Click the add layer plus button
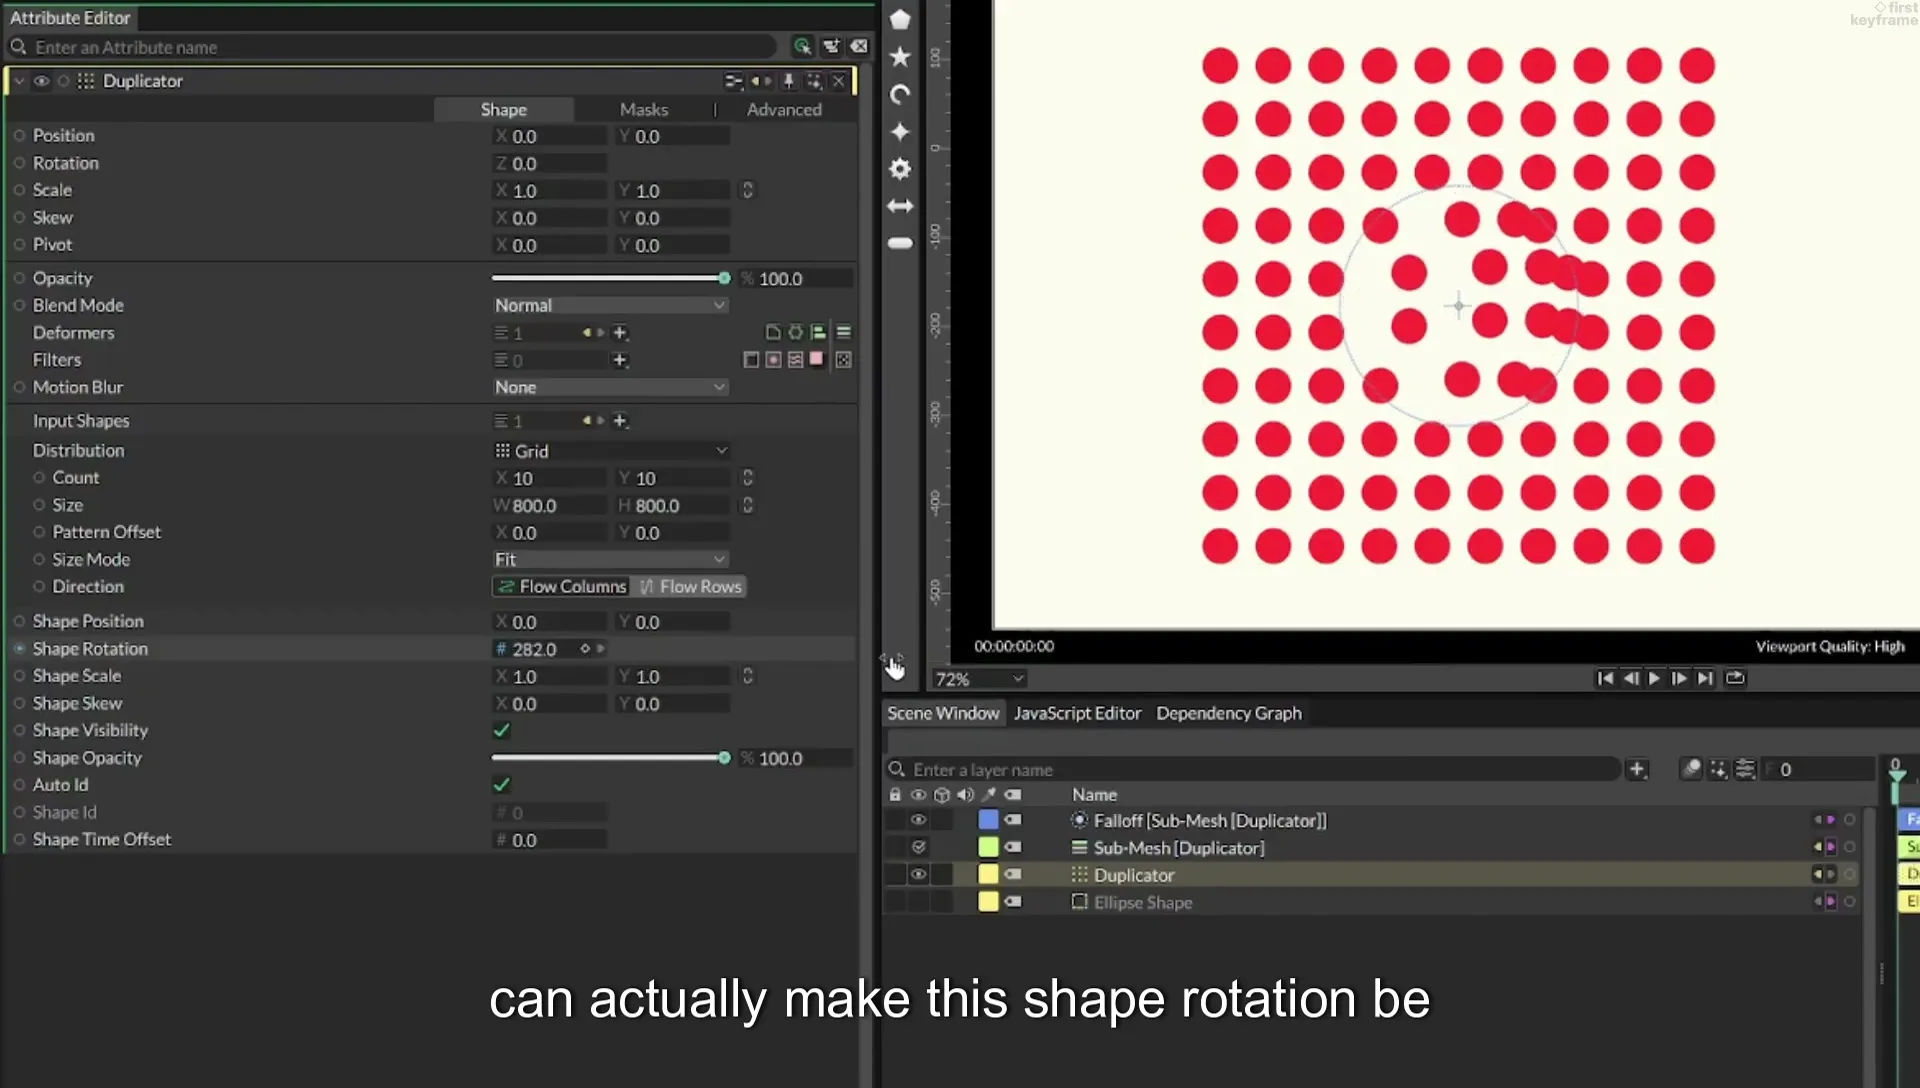1920x1088 pixels. click(1637, 769)
